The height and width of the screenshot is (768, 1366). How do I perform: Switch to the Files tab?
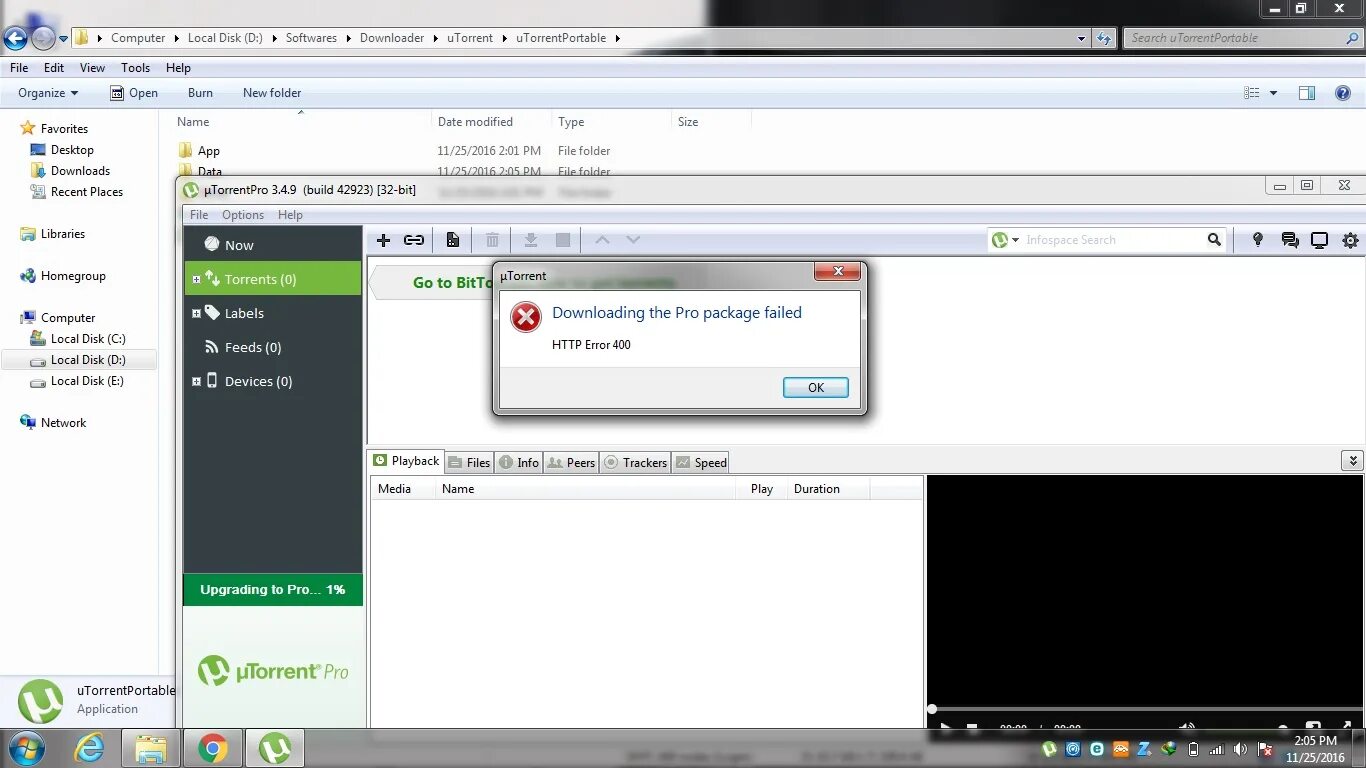click(469, 462)
